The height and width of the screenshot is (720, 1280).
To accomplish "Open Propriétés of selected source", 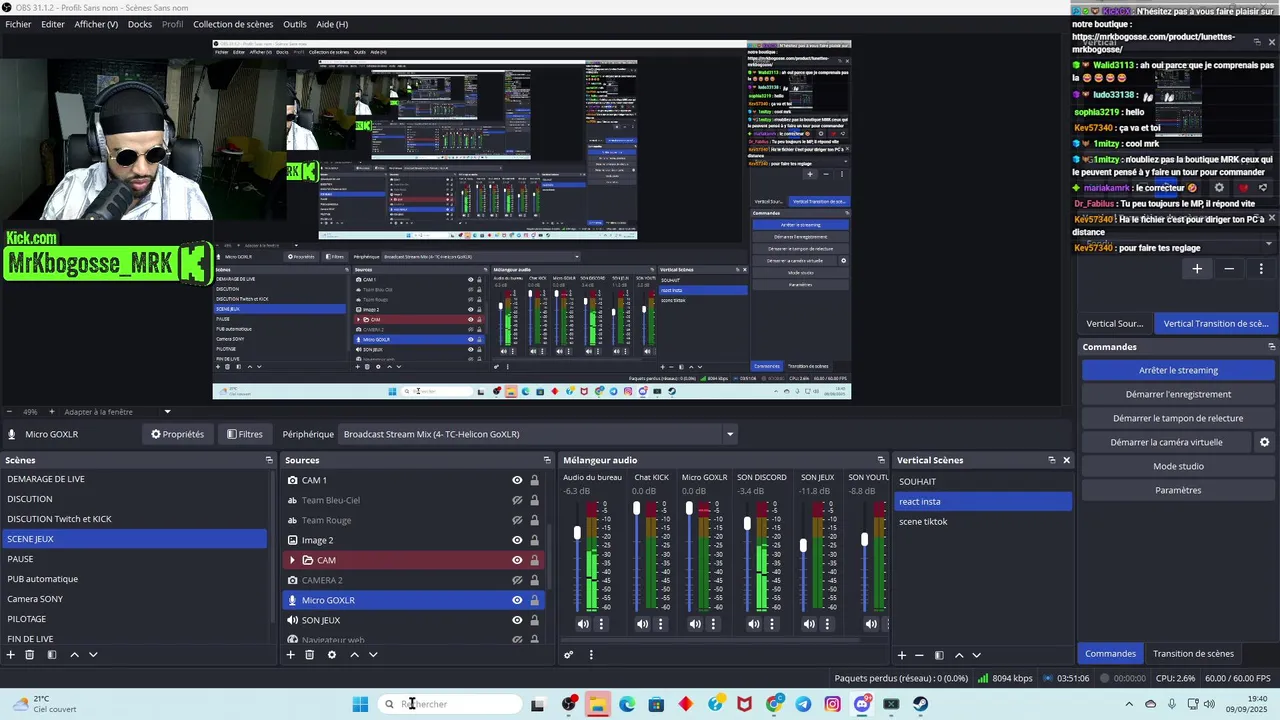I will [177, 434].
